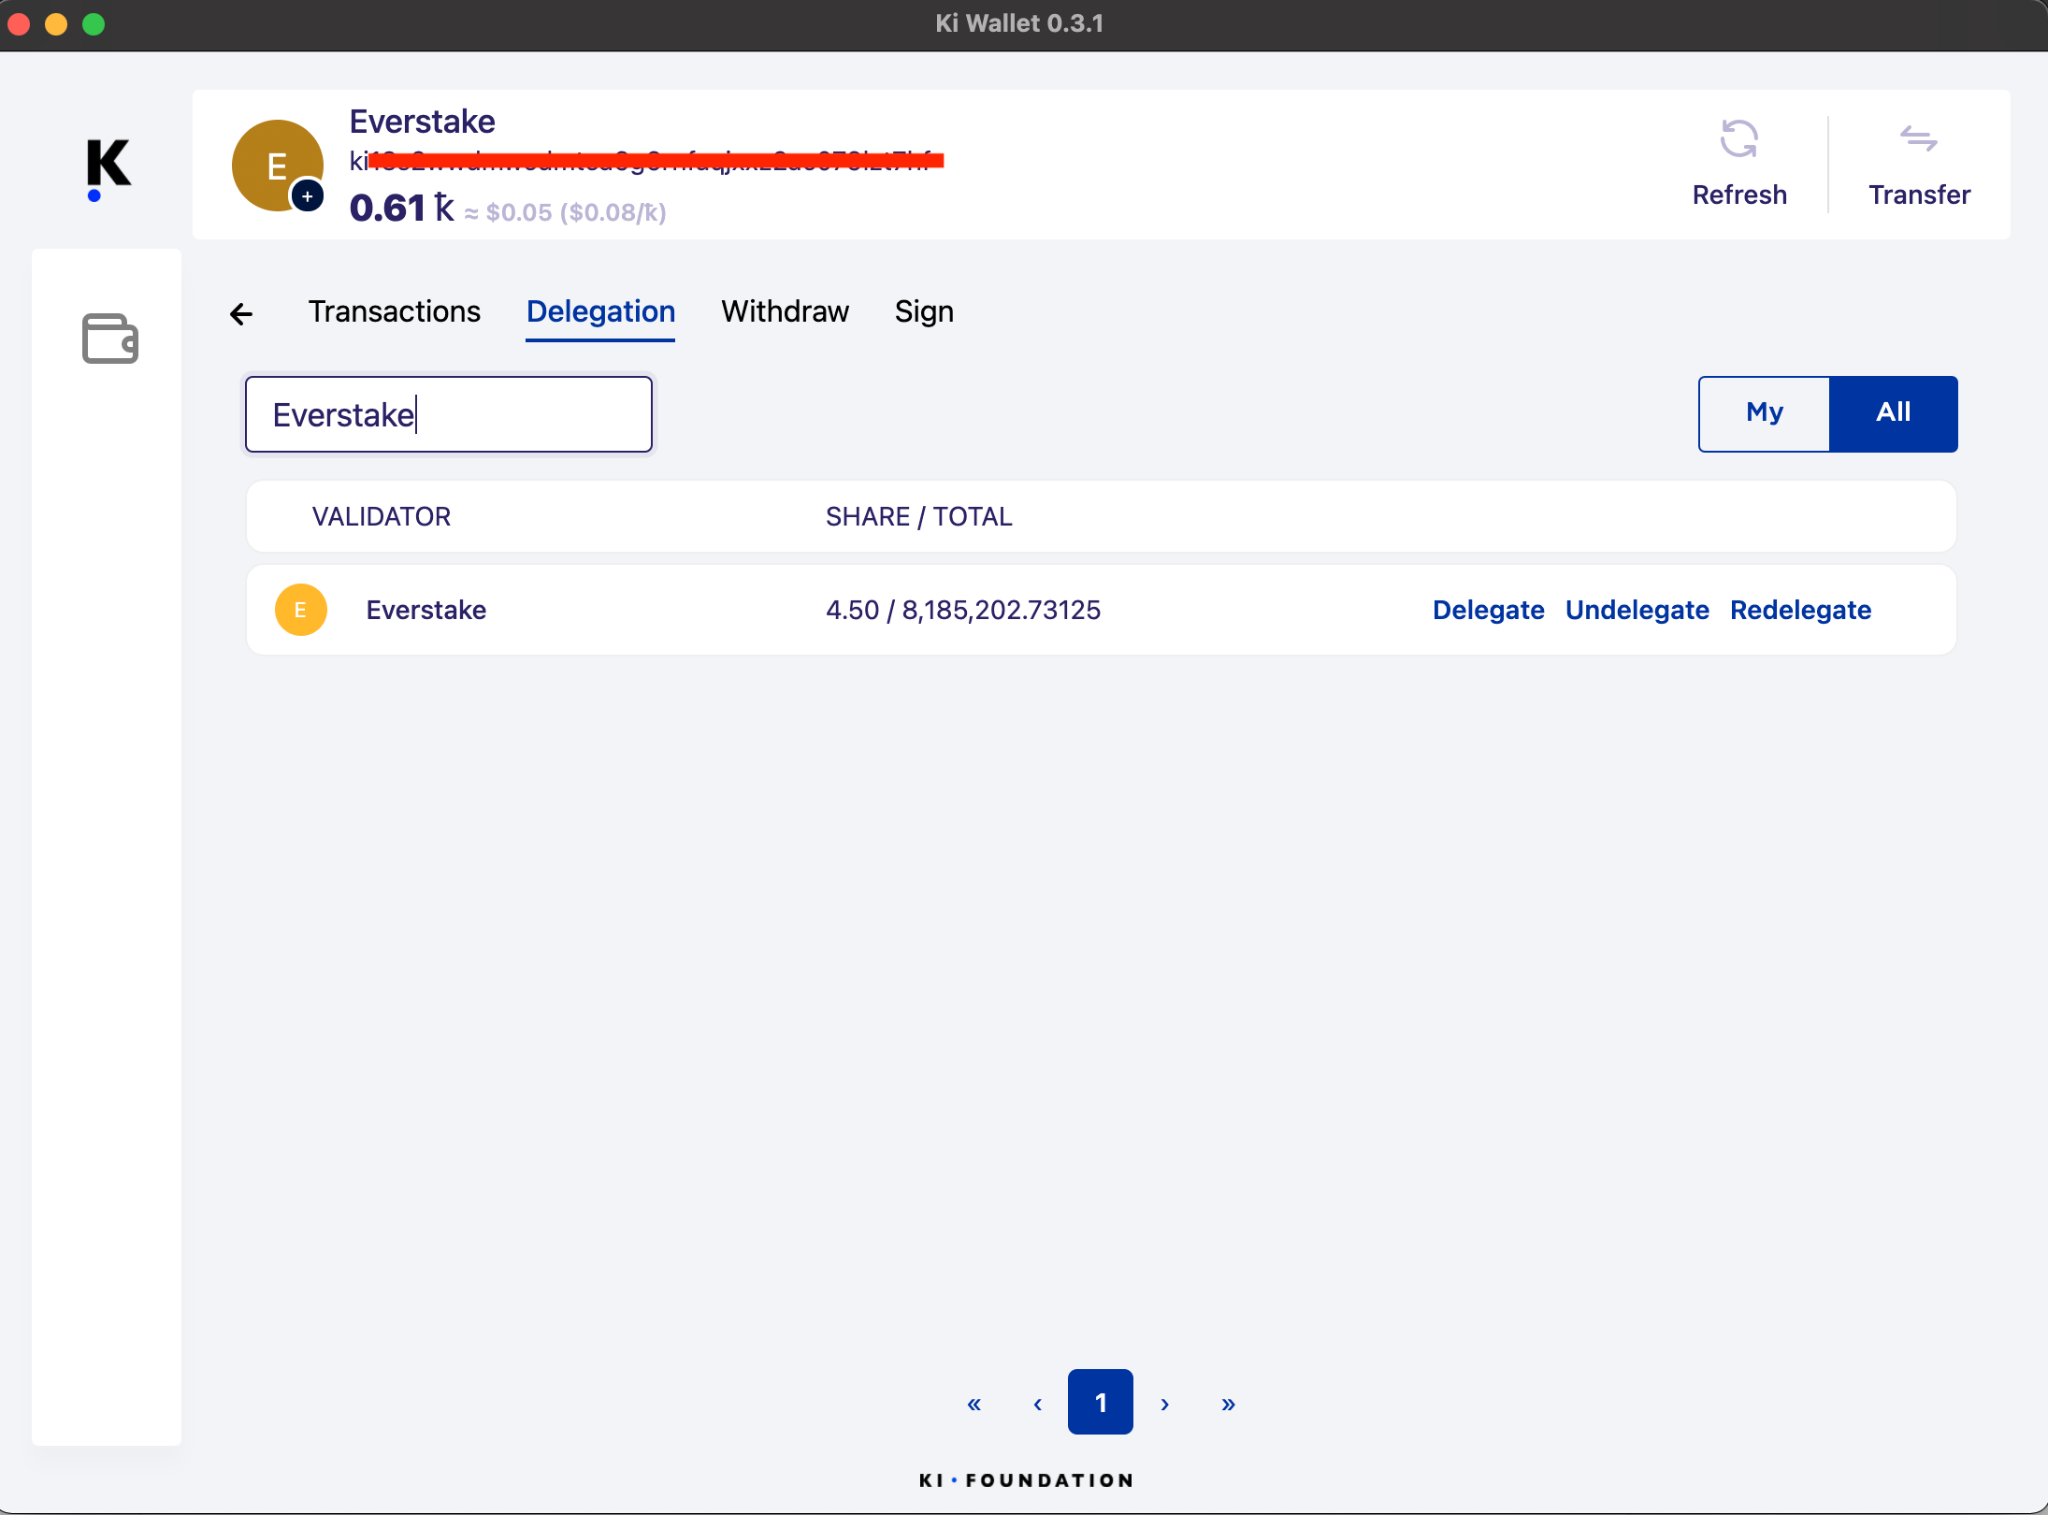2048x1515 pixels.
Task: Click the Everstake account avatar
Action: 277,165
